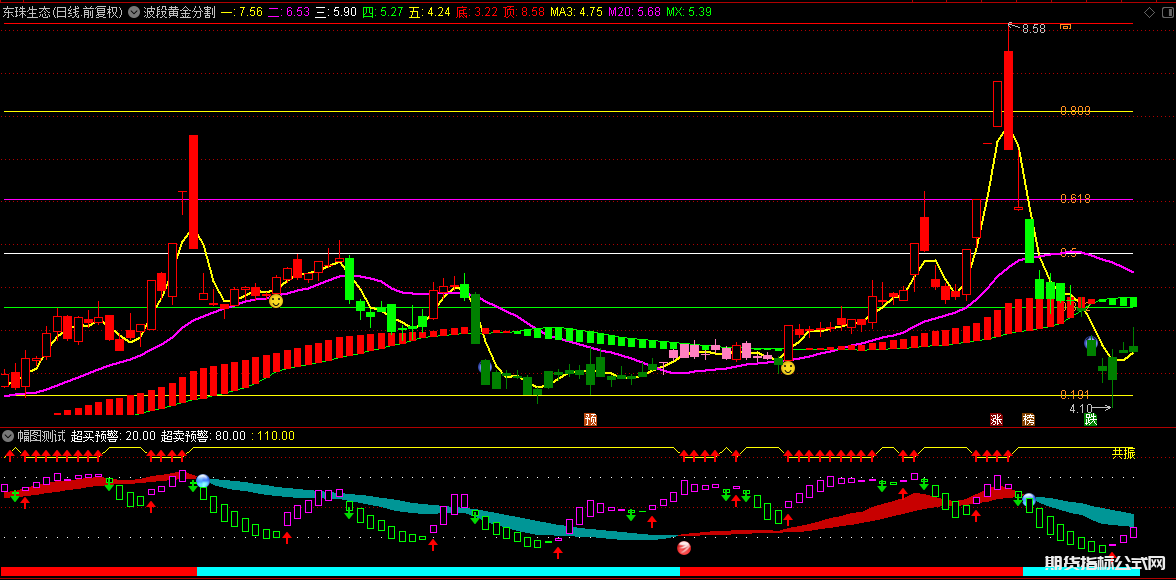Click the legend value 二: 6.53
The height and width of the screenshot is (580, 1176).
[x=289, y=12]
